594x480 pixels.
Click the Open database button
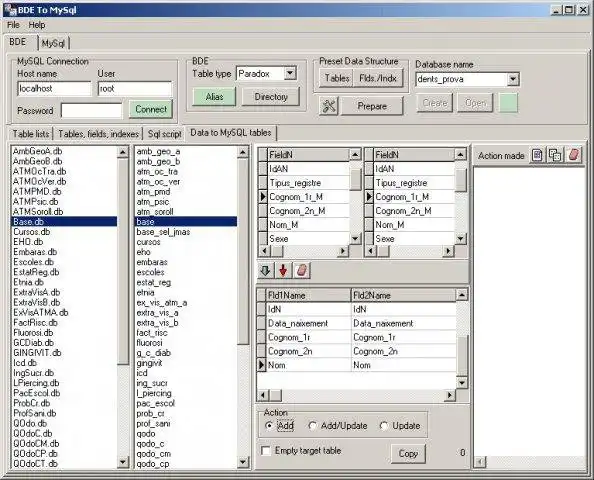(475, 103)
